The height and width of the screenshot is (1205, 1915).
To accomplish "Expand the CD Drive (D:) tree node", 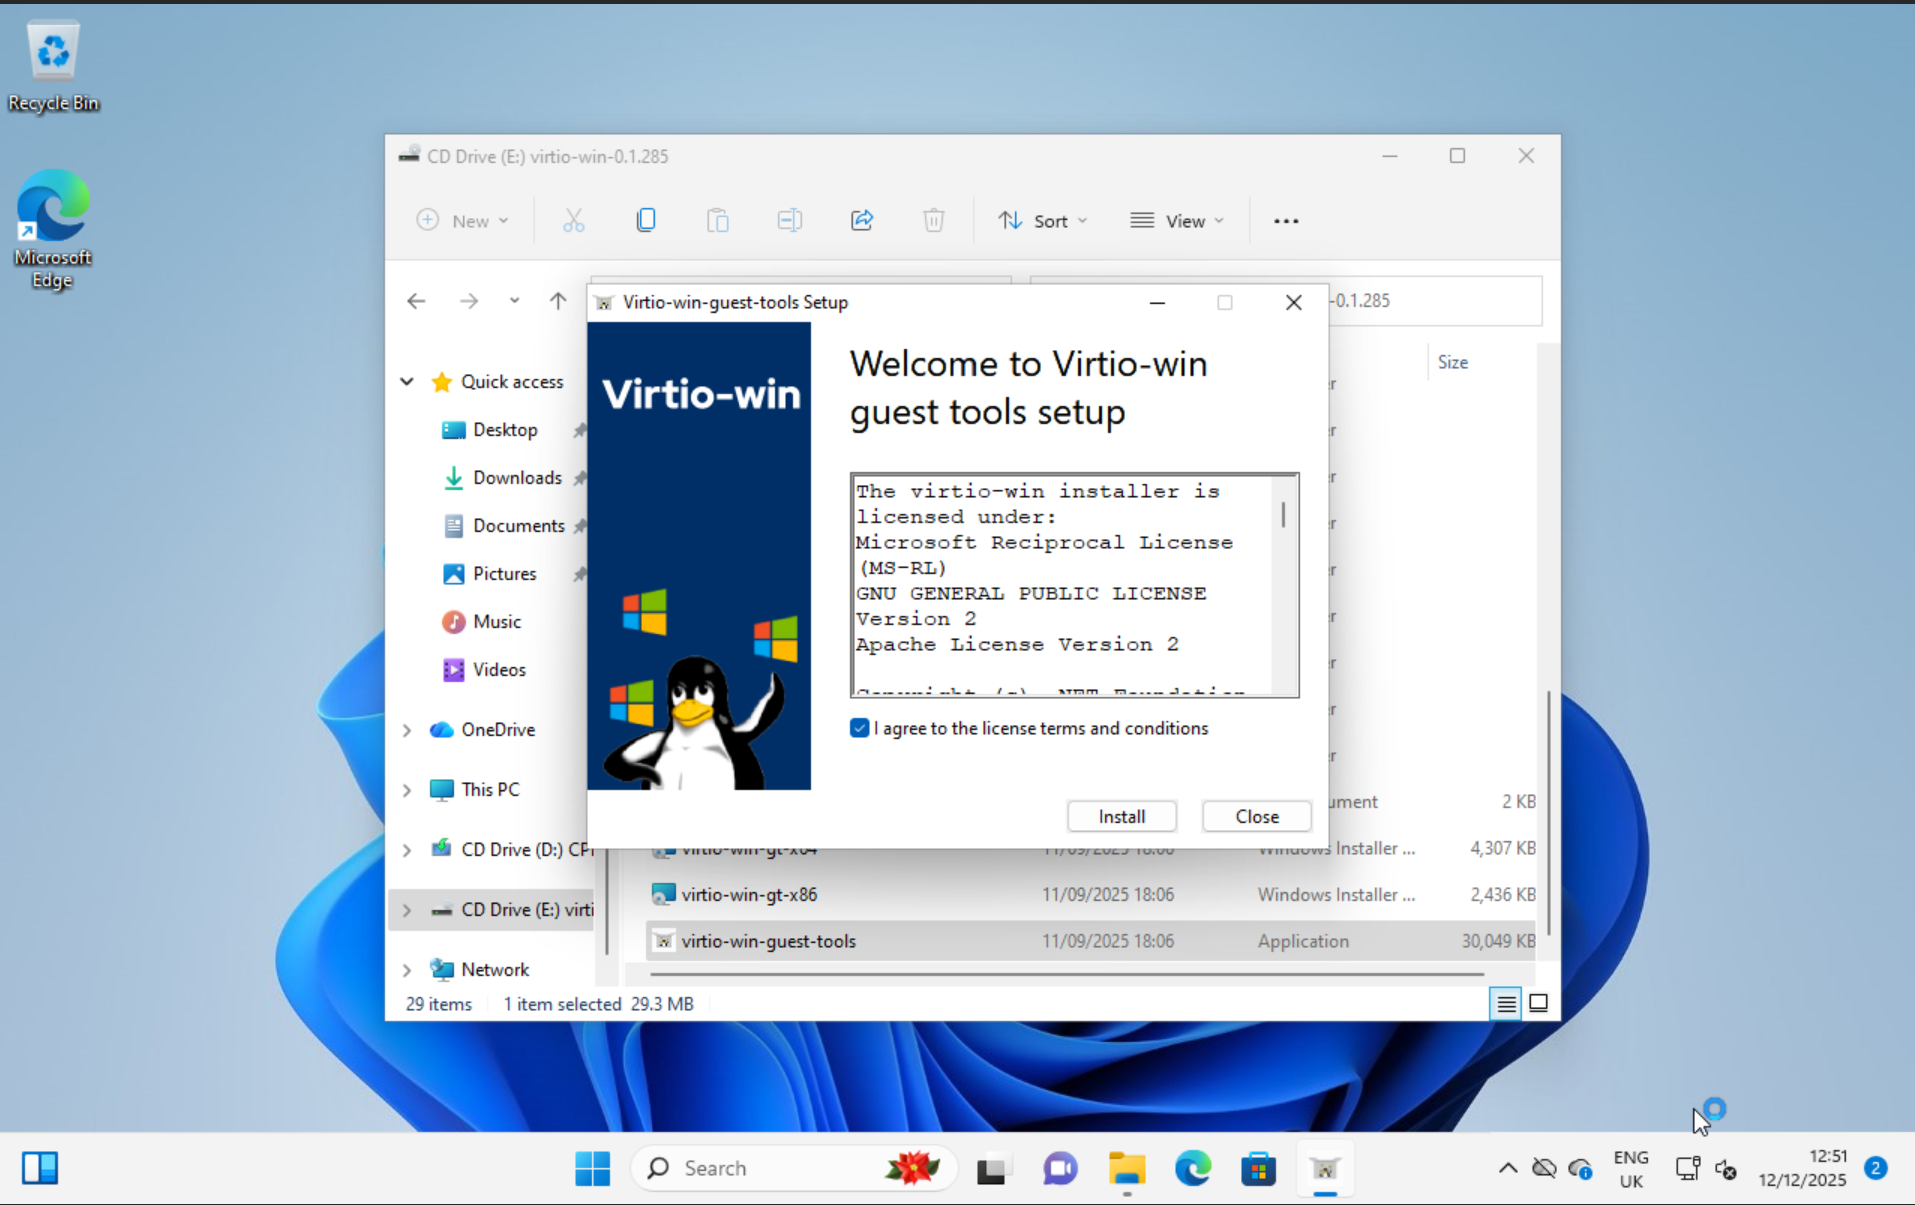I will (x=407, y=849).
